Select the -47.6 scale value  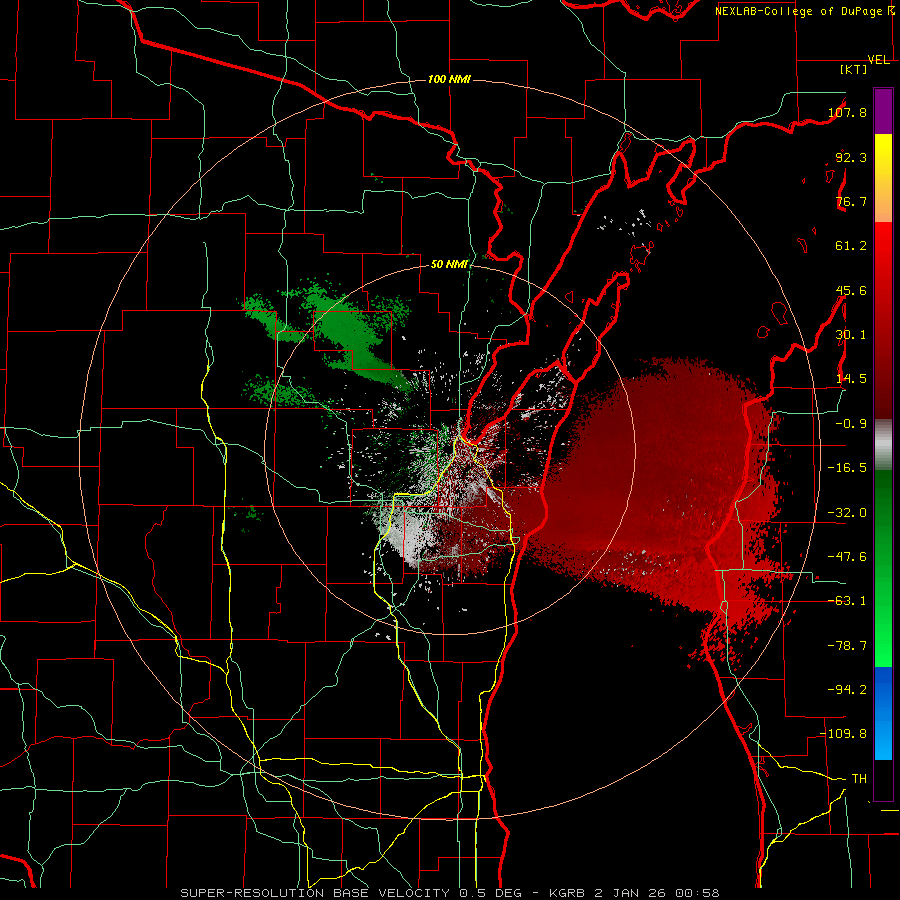click(x=847, y=557)
